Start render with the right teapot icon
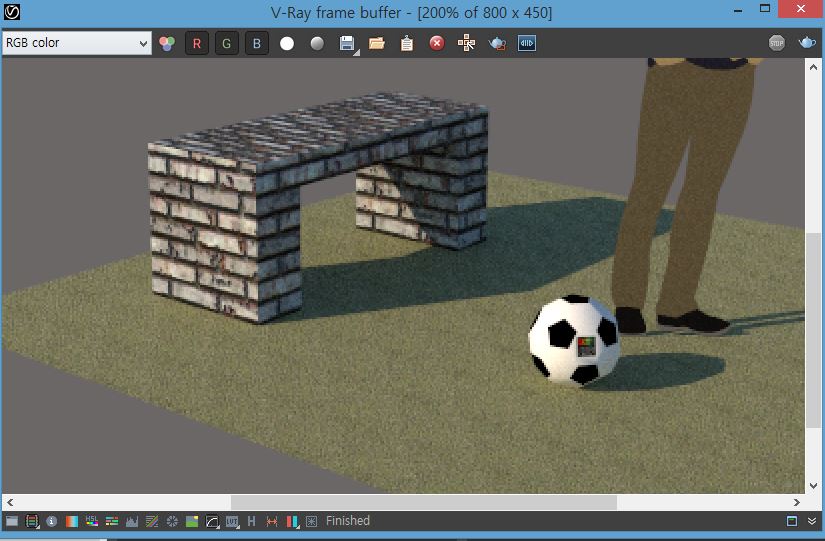Viewport: 825px width, 541px height. pyautogui.click(x=807, y=43)
